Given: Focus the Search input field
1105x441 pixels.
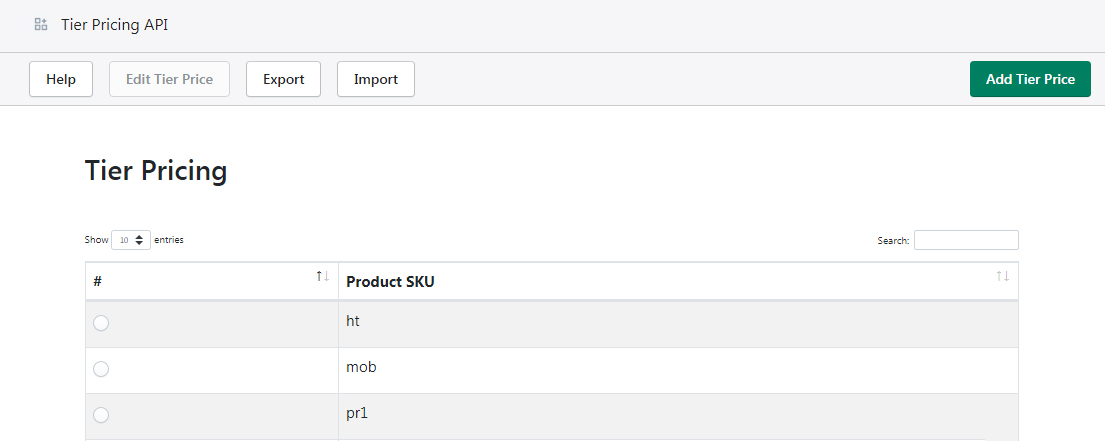Looking at the screenshot, I should [965, 240].
